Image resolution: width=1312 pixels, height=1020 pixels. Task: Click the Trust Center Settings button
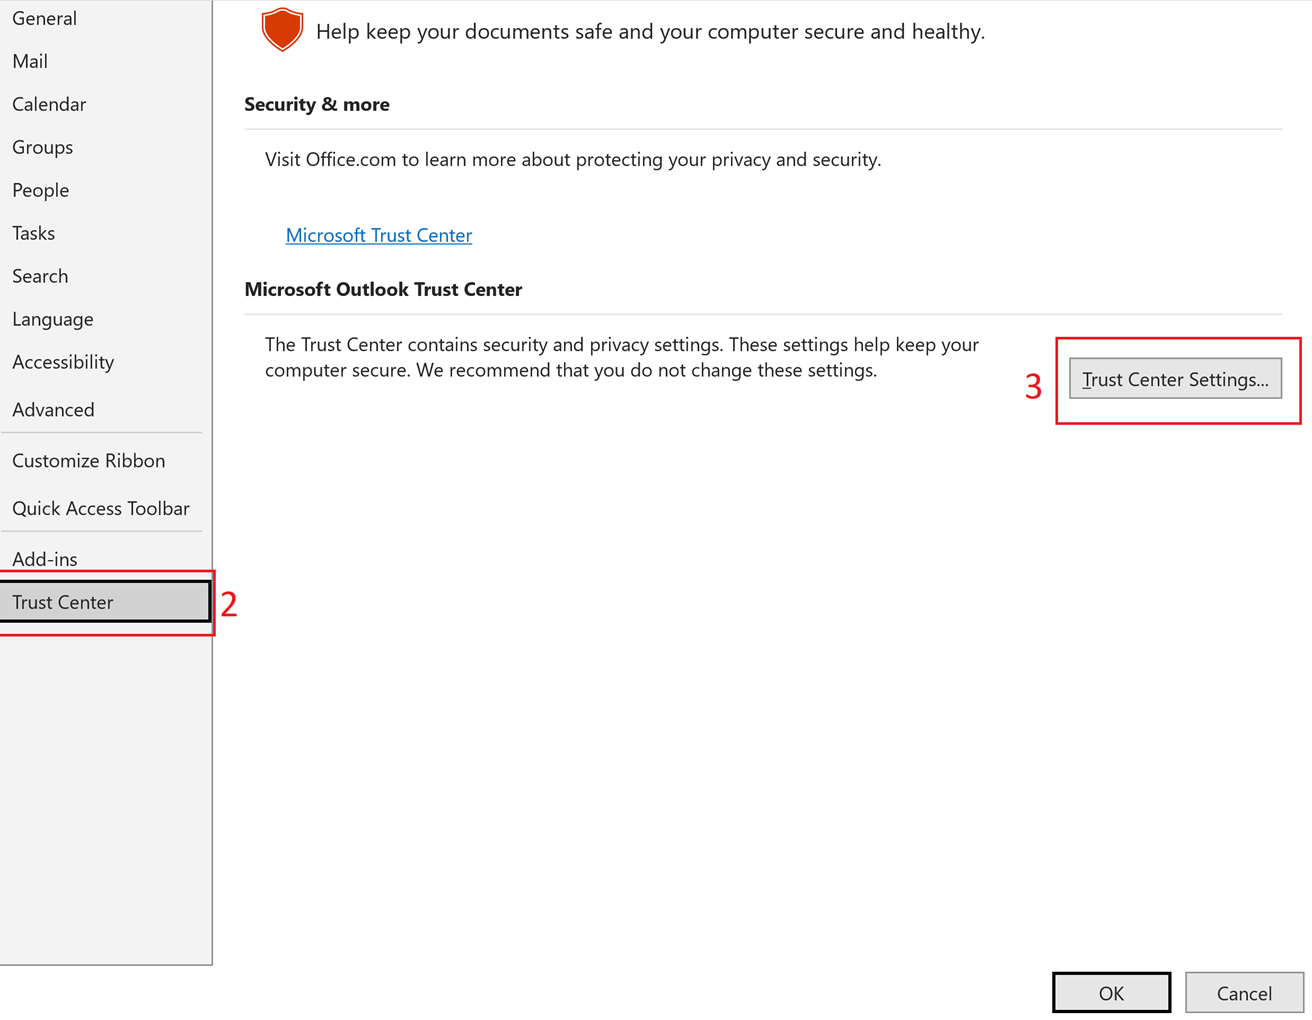click(1175, 379)
